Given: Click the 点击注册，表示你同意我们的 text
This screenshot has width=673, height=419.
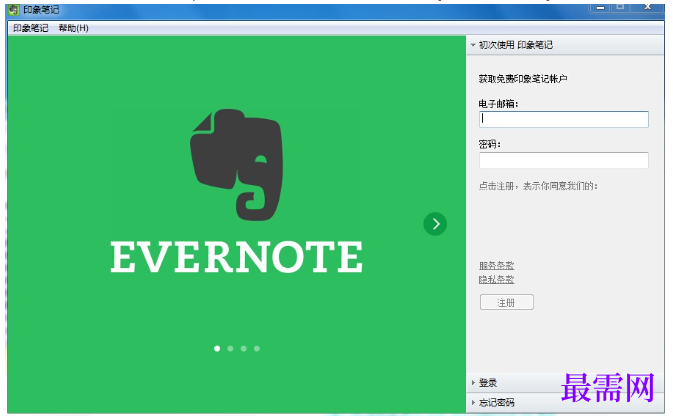Looking at the screenshot, I should pos(538,186).
